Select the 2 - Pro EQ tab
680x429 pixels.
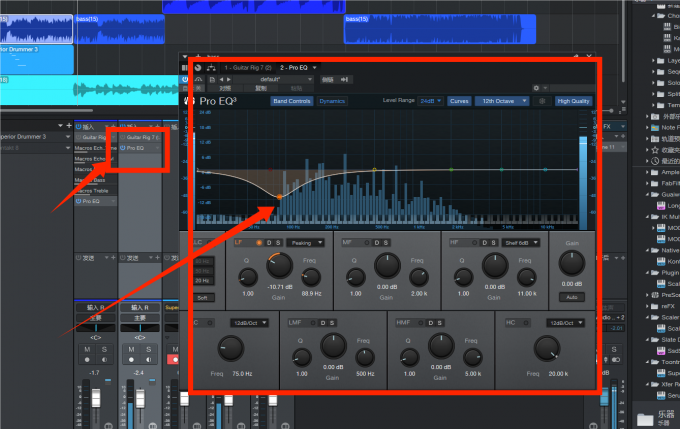[294, 68]
